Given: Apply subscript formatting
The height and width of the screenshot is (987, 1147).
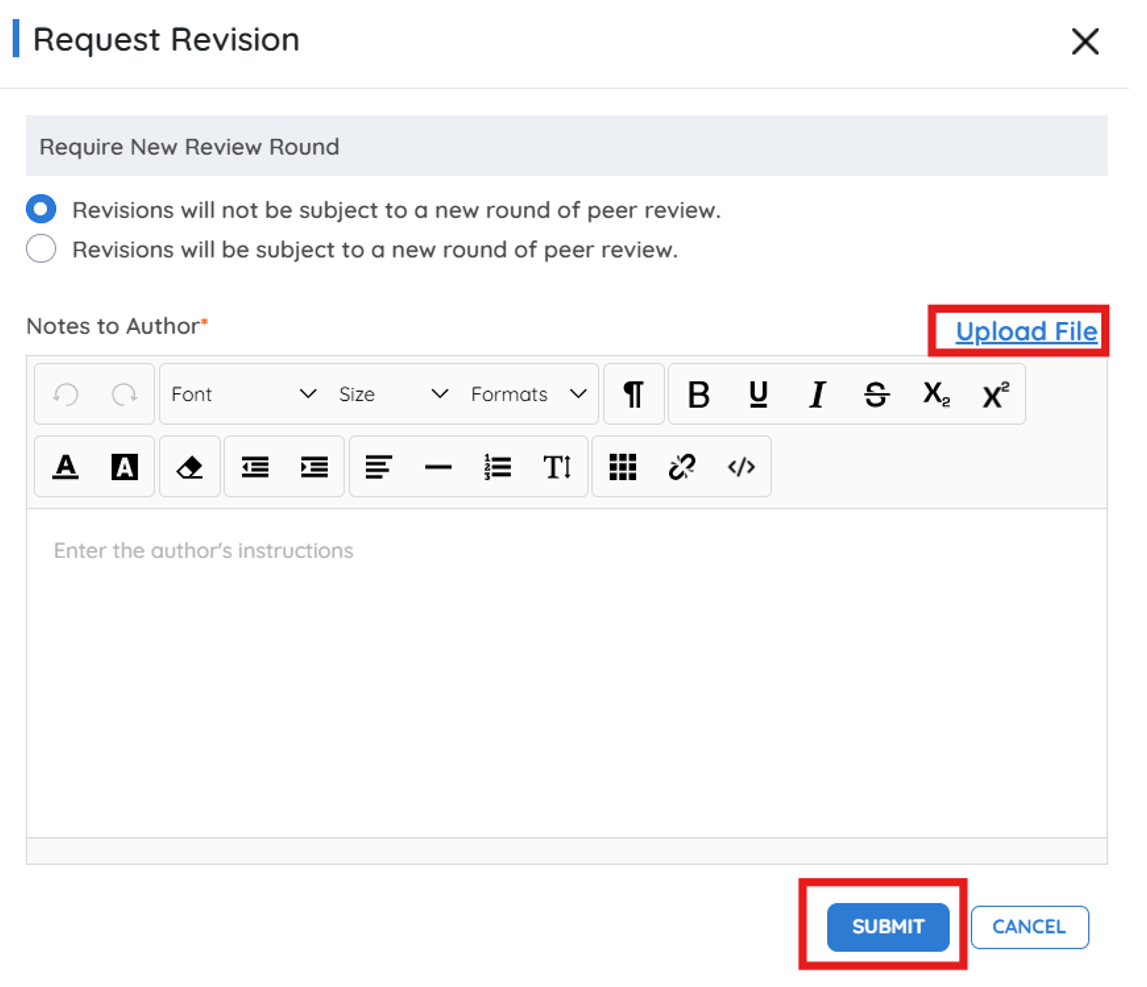Looking at the screenshot, I should tap(936, 395).
